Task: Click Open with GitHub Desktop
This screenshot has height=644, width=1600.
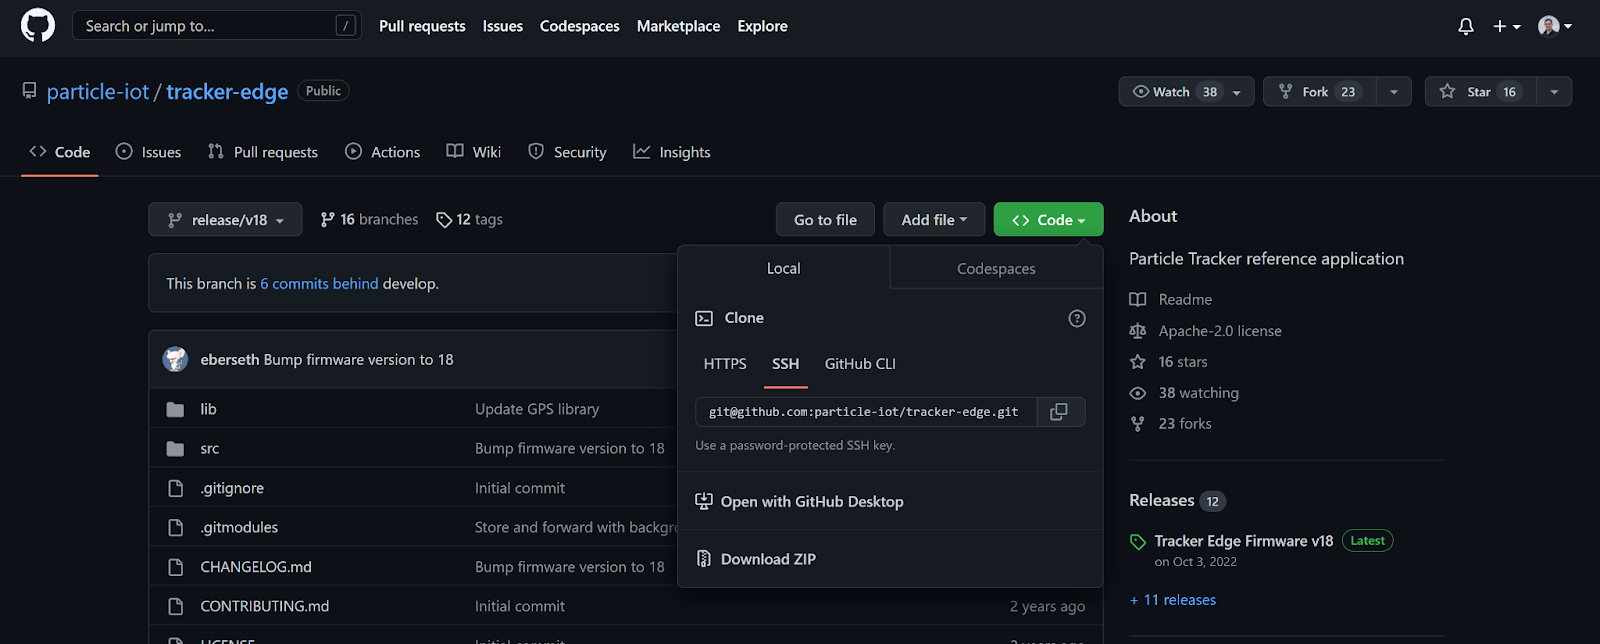Action: point(800,501)
